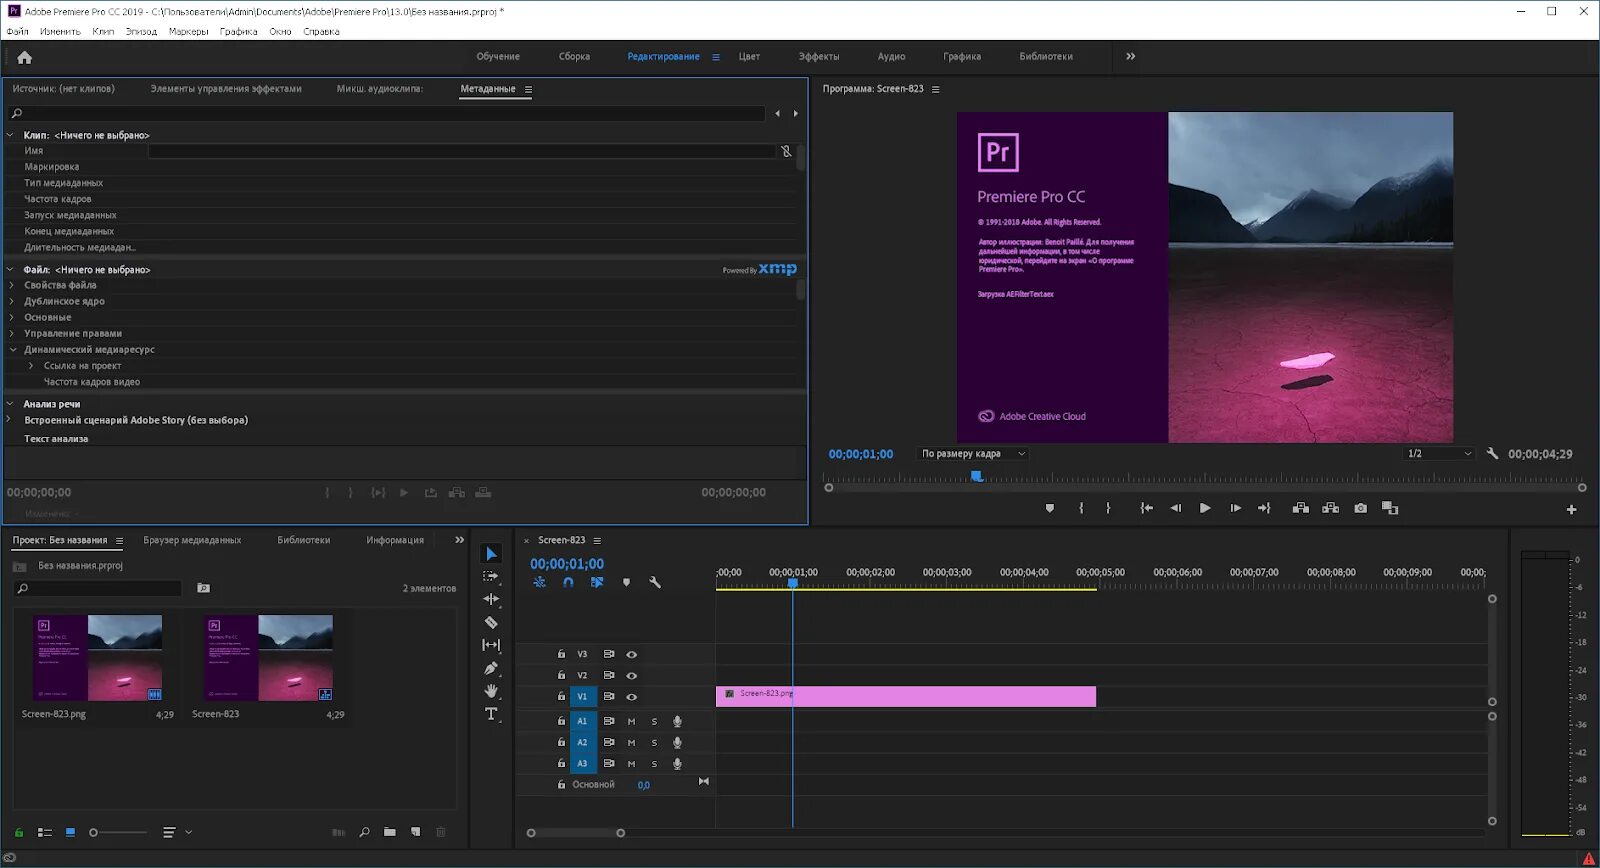
Task: Select the Pen tool
Action: click(491, 668)
